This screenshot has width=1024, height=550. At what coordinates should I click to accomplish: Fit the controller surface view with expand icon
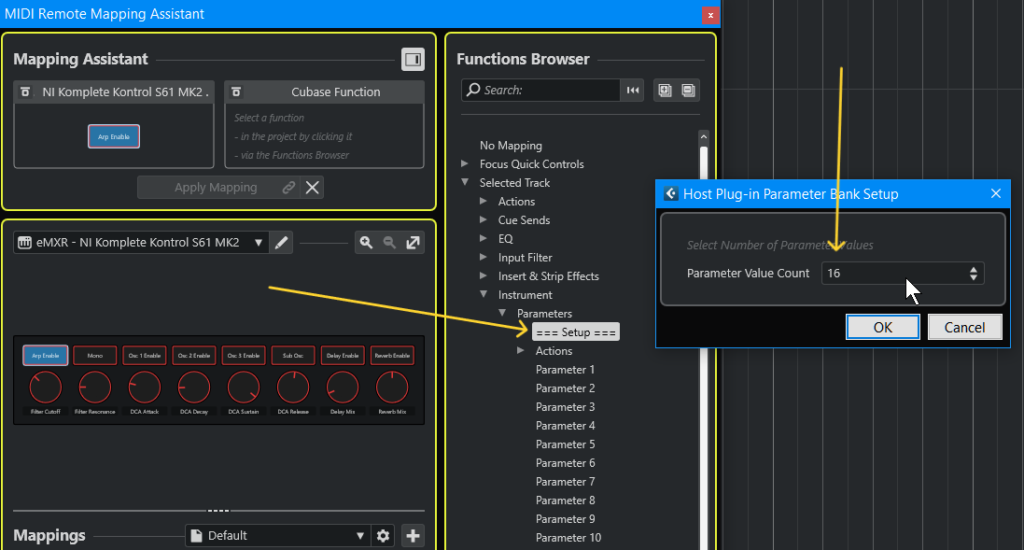coord(413,242)
